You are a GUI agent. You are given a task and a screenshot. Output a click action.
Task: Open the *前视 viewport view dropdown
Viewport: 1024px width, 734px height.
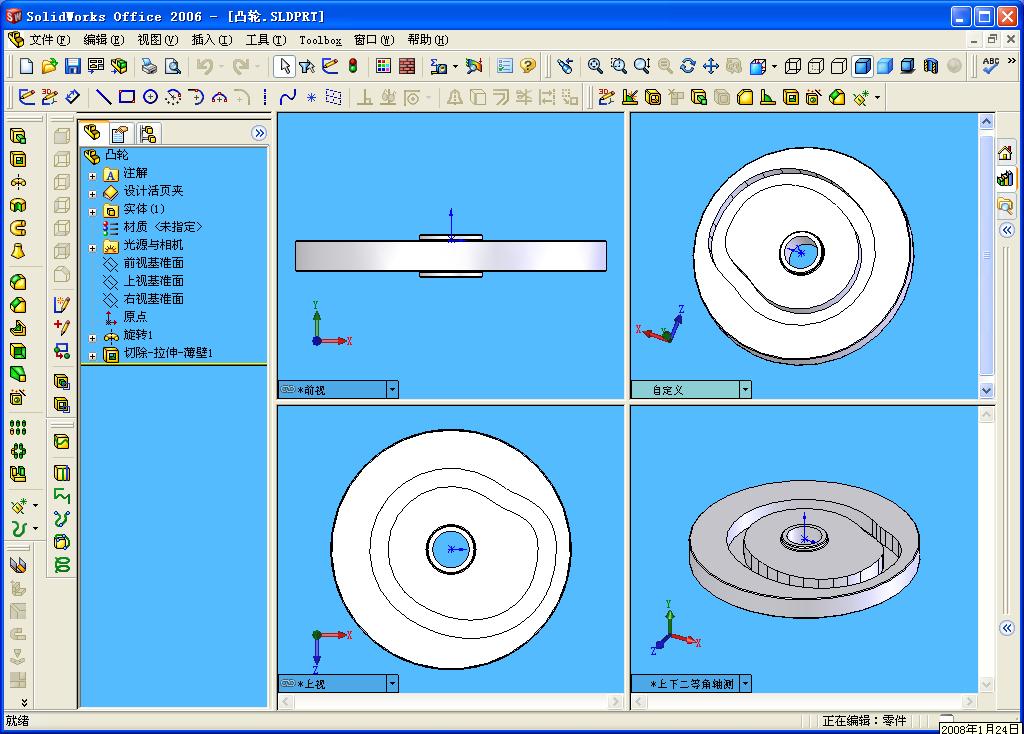[392, 390]
